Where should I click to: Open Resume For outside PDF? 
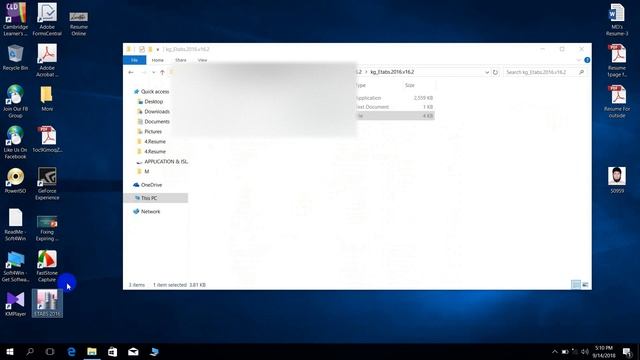617,101
